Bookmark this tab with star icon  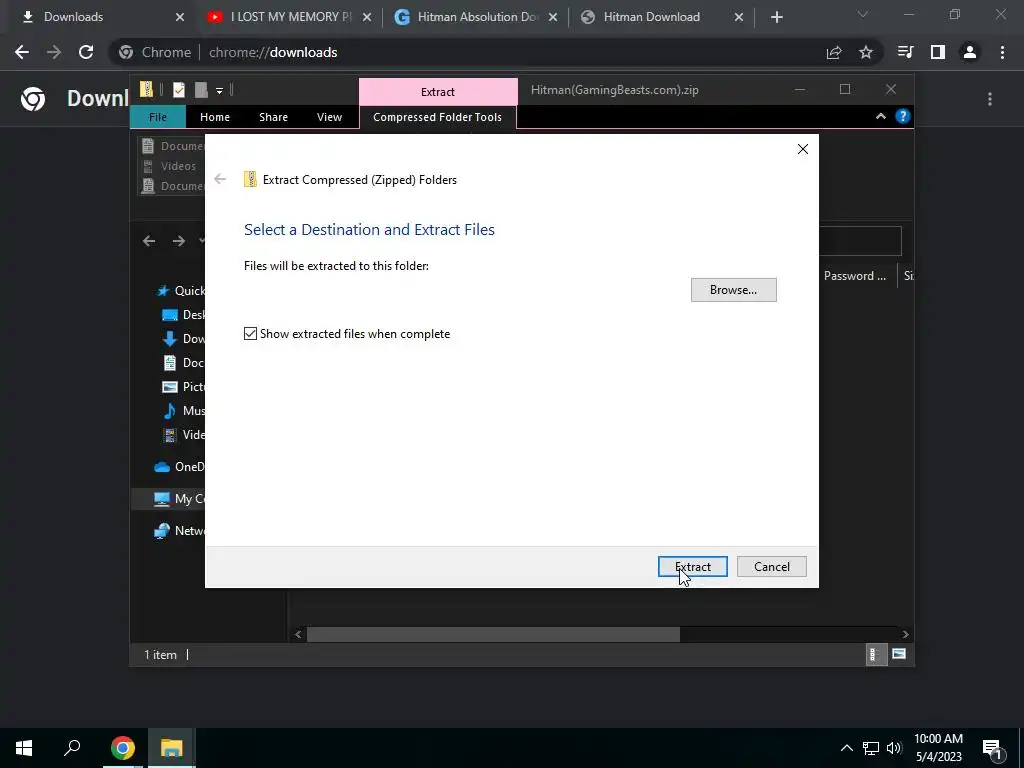coord(866,52)
